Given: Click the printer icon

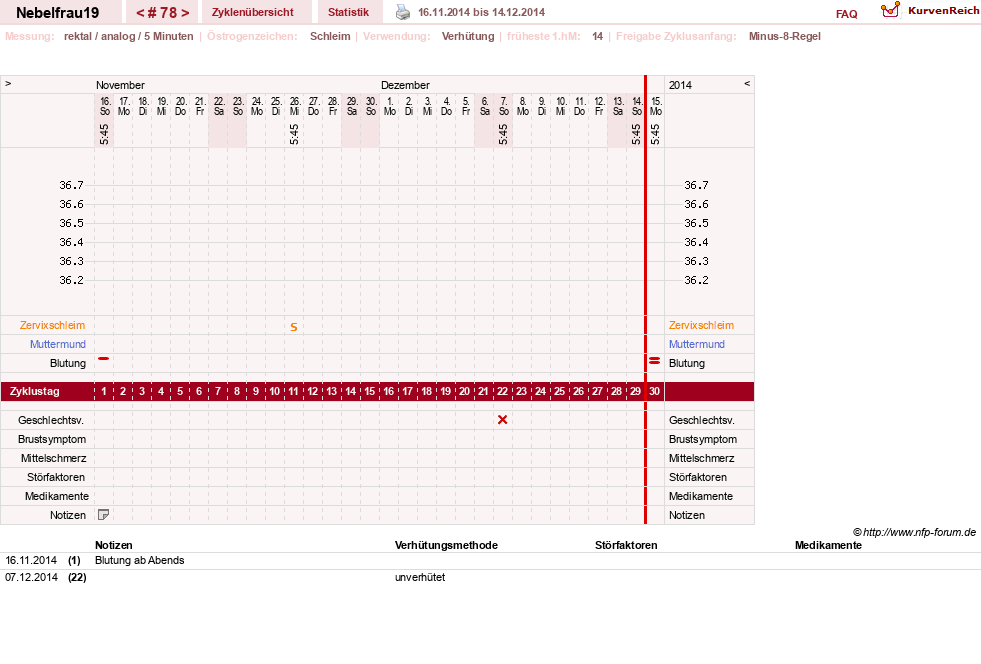Looking at the screenshot, I should click(x=403, y=12).
